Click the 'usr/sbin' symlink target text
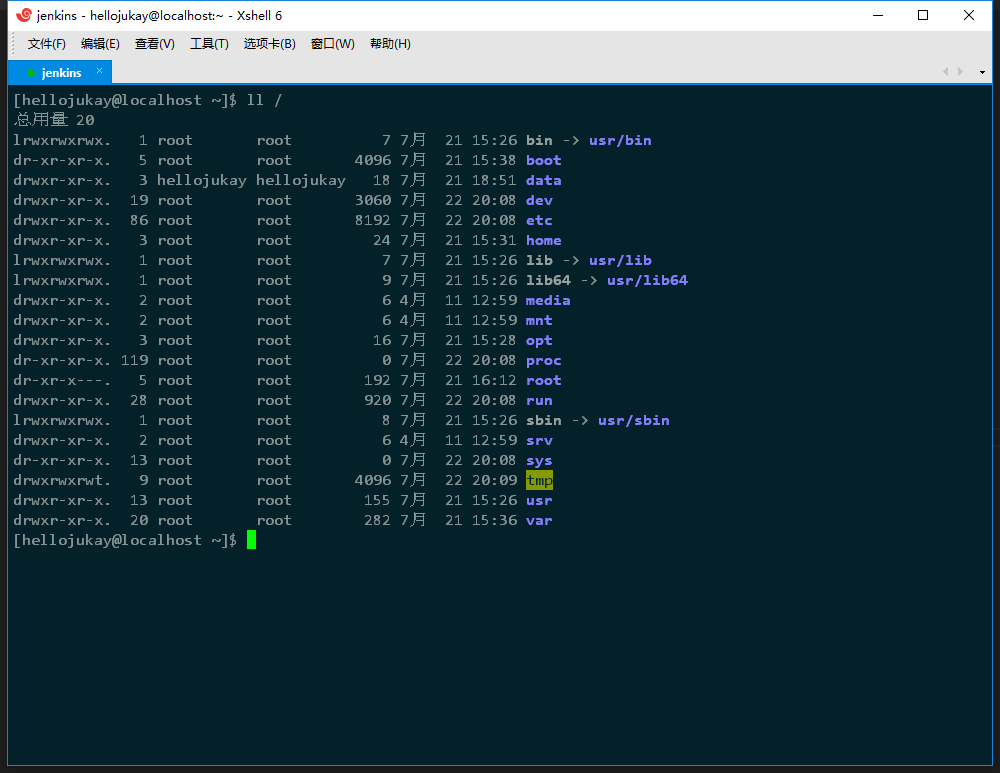This screenshot has width=1000, height=773. pos(633,420)
